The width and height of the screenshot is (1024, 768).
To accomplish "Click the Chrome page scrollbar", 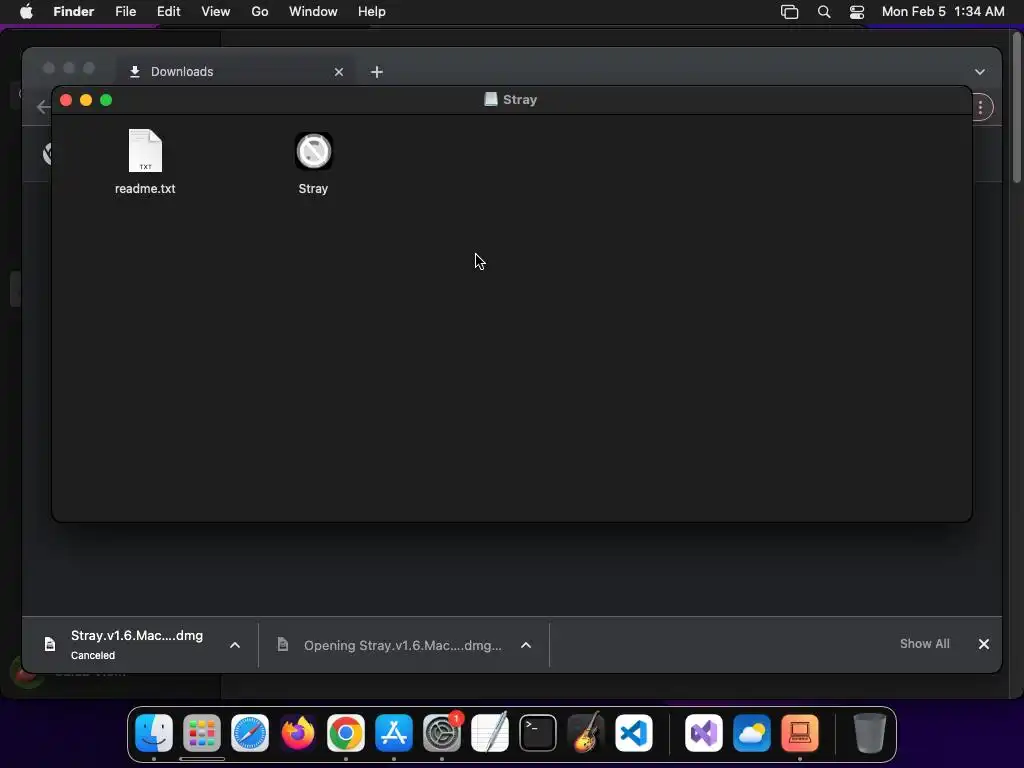I will [x=1017, y=108].
